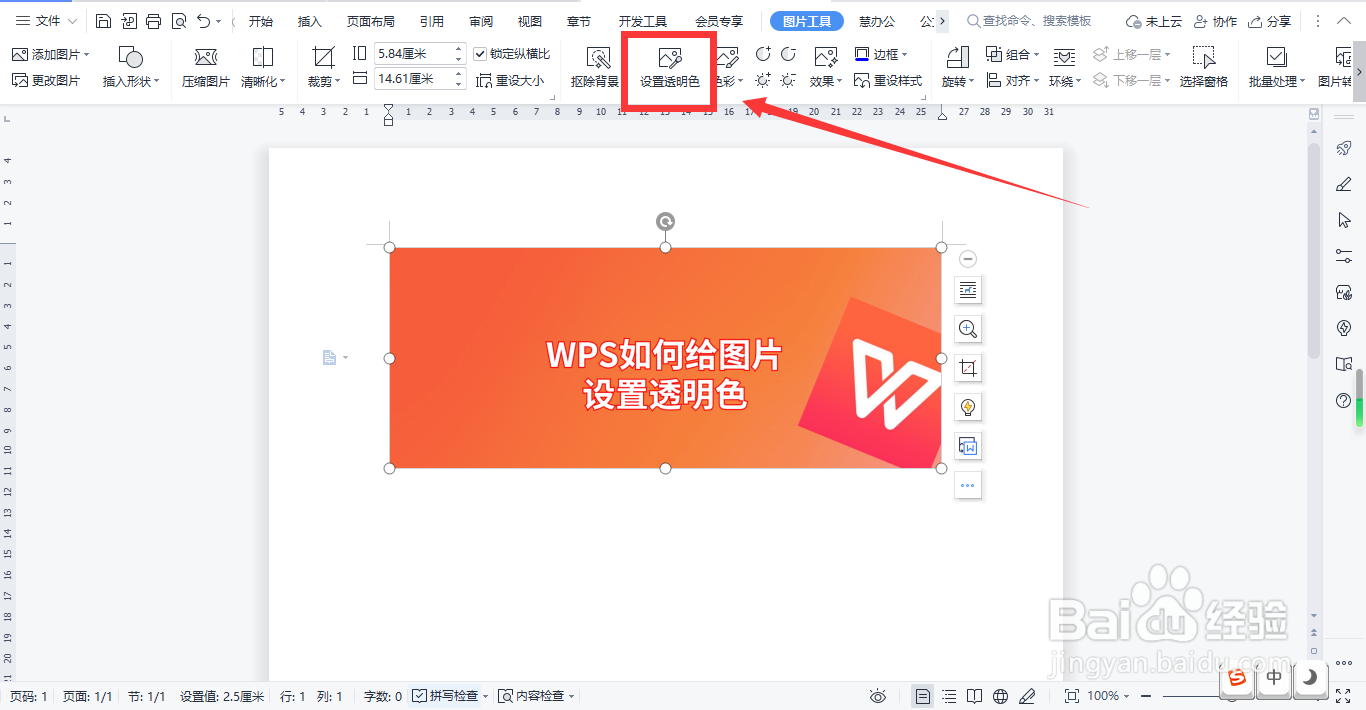Click the 协作 collaborate button

pyautogui.click(x=1215, y=21)
